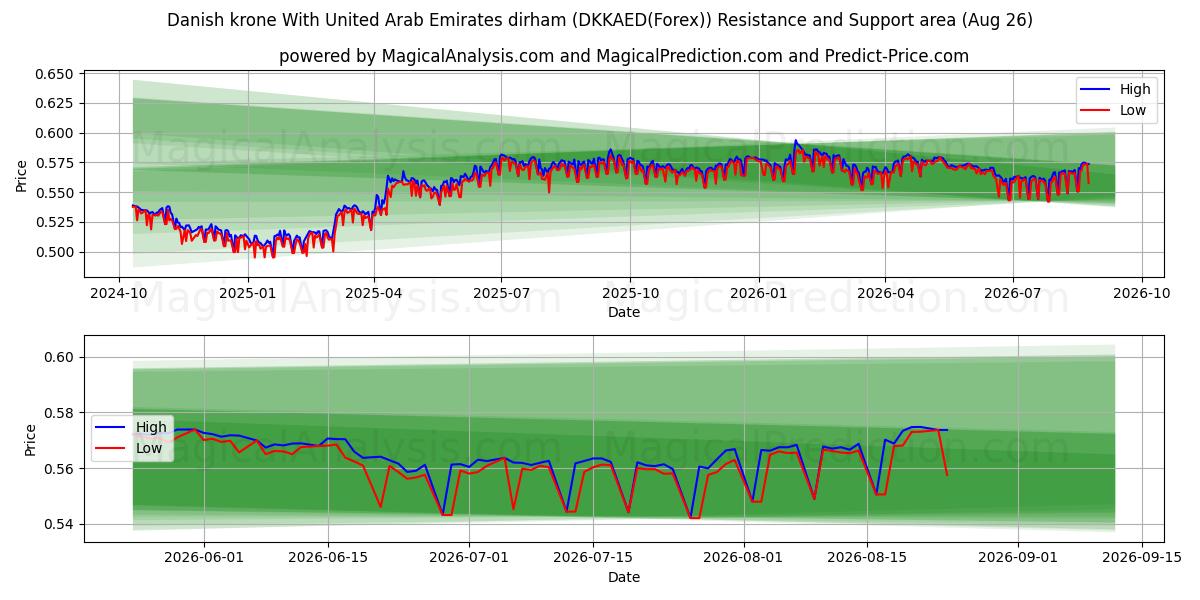Click the 2026-09-01 date tick label
Screen dimensions: 1200x600
tap(1018, 559)
